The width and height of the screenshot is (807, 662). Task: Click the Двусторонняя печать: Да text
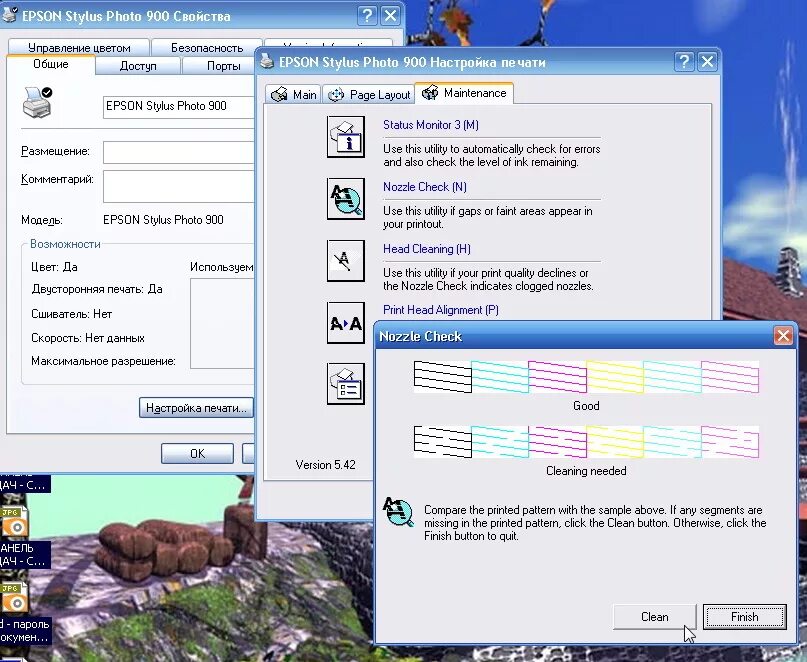(x=97, y=289)
